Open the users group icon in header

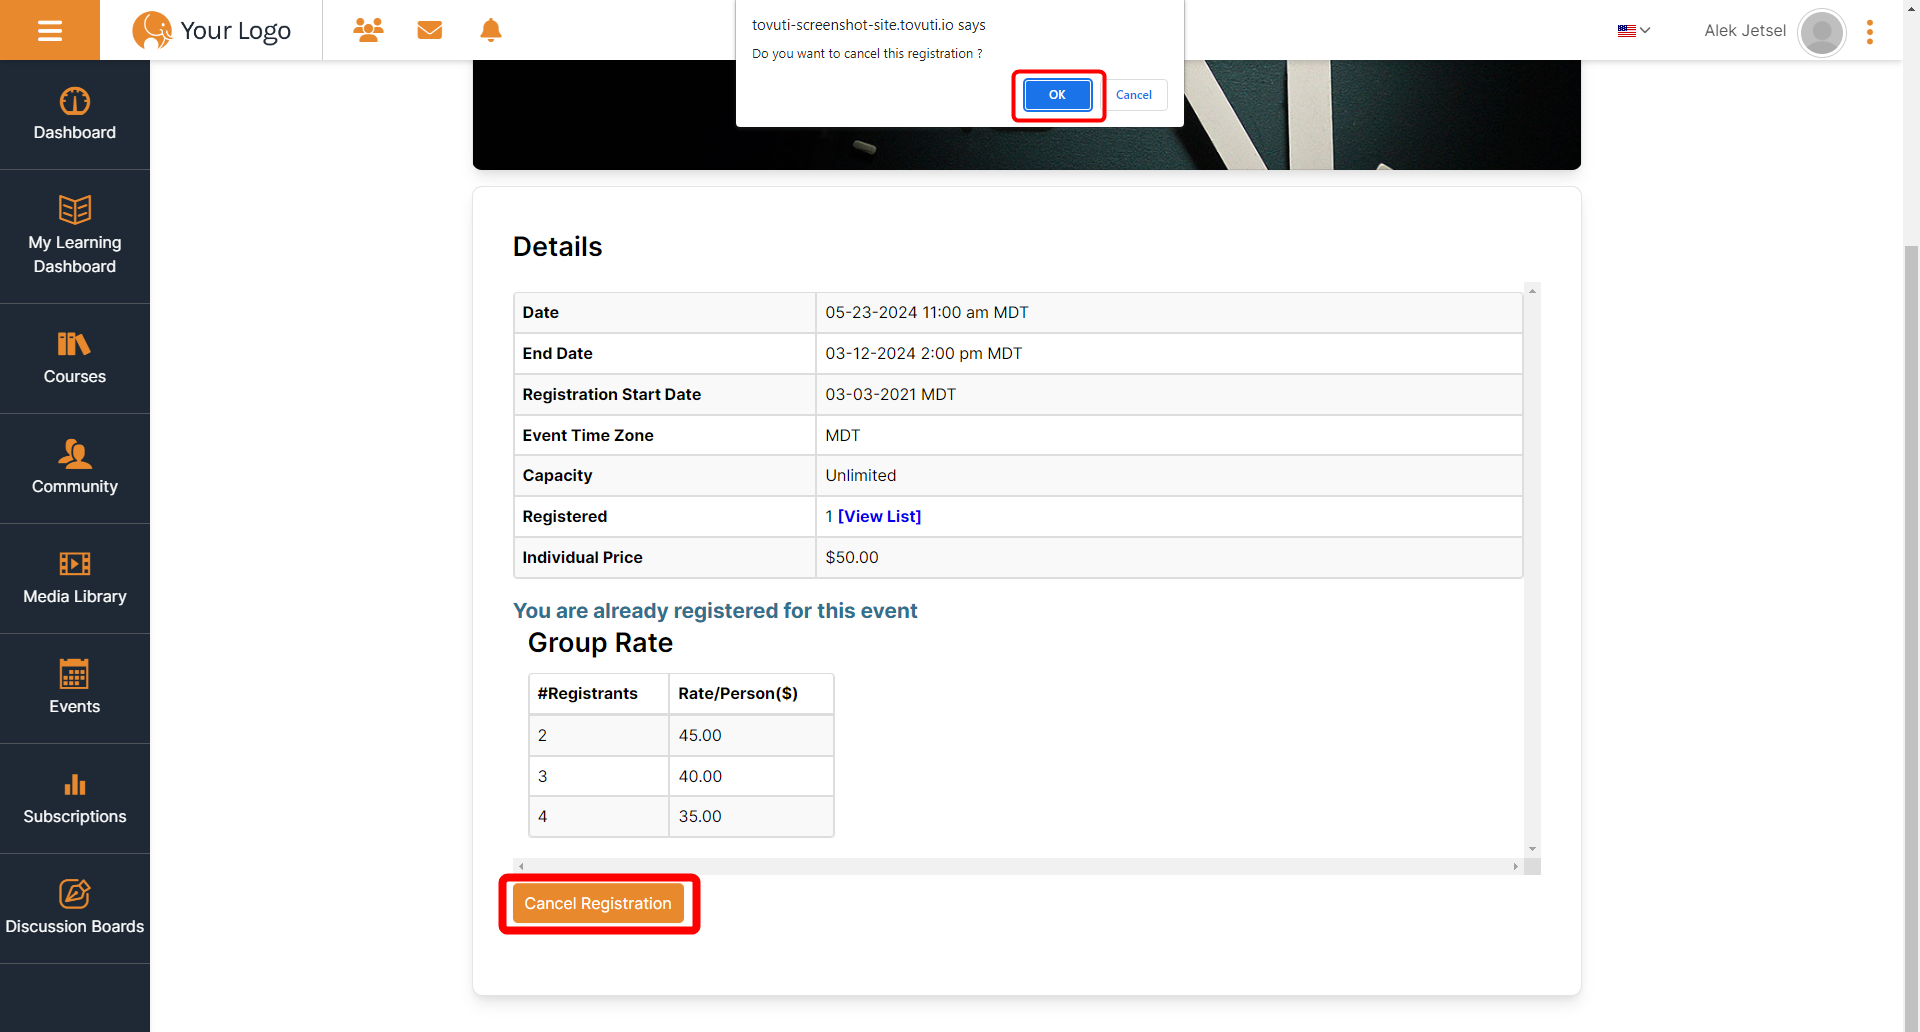[368, 30]
